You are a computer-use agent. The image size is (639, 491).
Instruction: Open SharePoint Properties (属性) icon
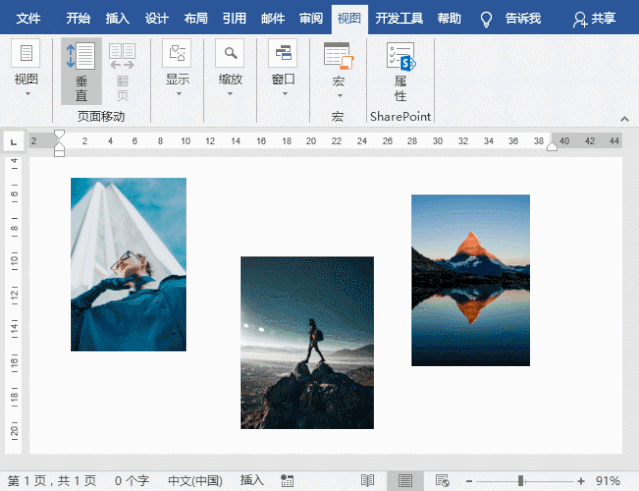click(x=401, y=71)
